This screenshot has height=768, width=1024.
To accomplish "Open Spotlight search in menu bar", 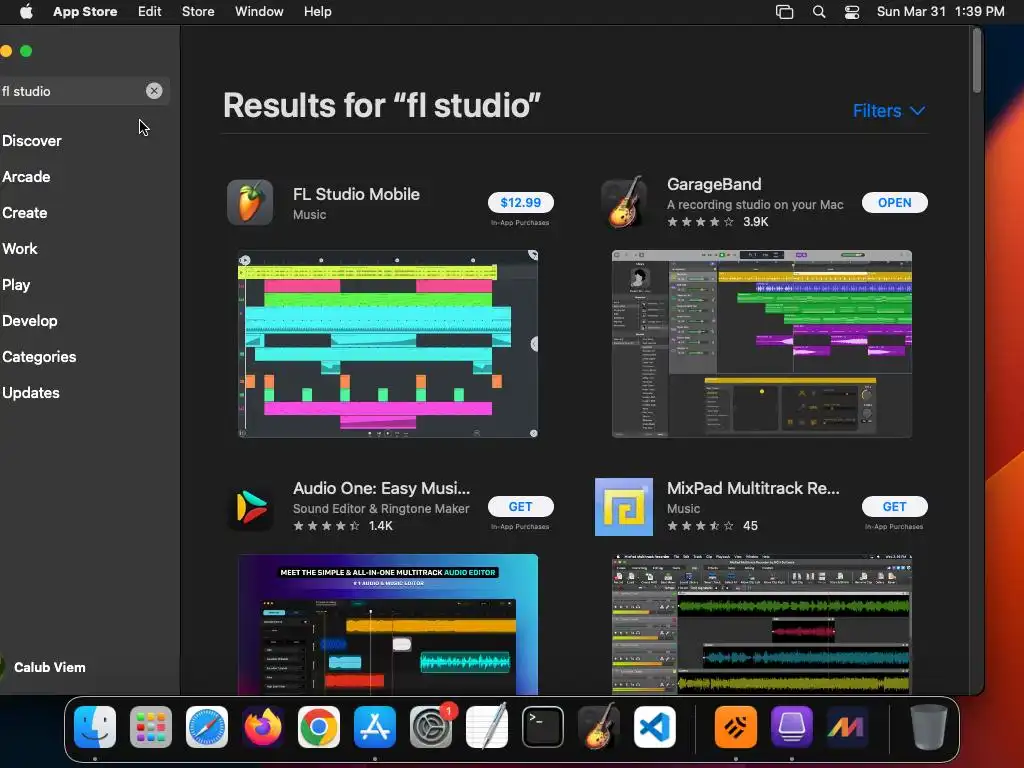I will pyautogui.click(x=818, y=12).
